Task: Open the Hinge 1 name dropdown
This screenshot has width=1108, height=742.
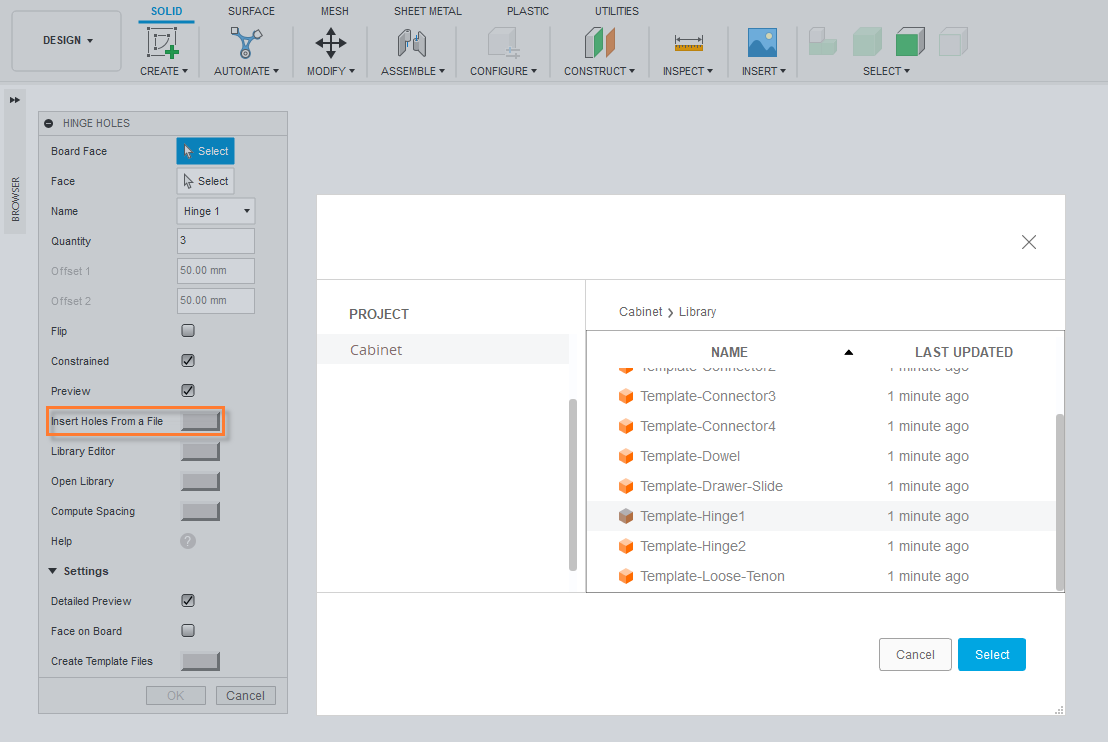Action: coord(215,211)
